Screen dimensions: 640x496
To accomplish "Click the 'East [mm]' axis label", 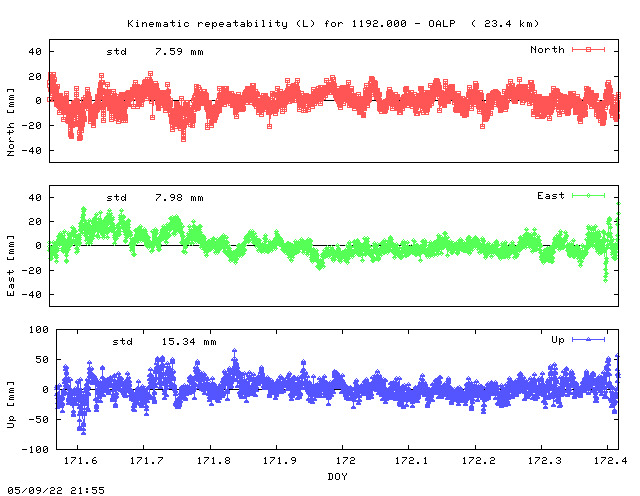I will (x=11, y=266).
